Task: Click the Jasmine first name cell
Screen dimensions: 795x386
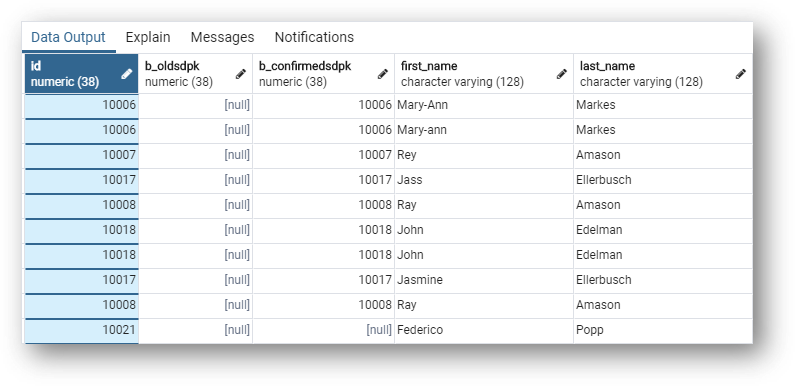Action: click(x=484, y=280)
